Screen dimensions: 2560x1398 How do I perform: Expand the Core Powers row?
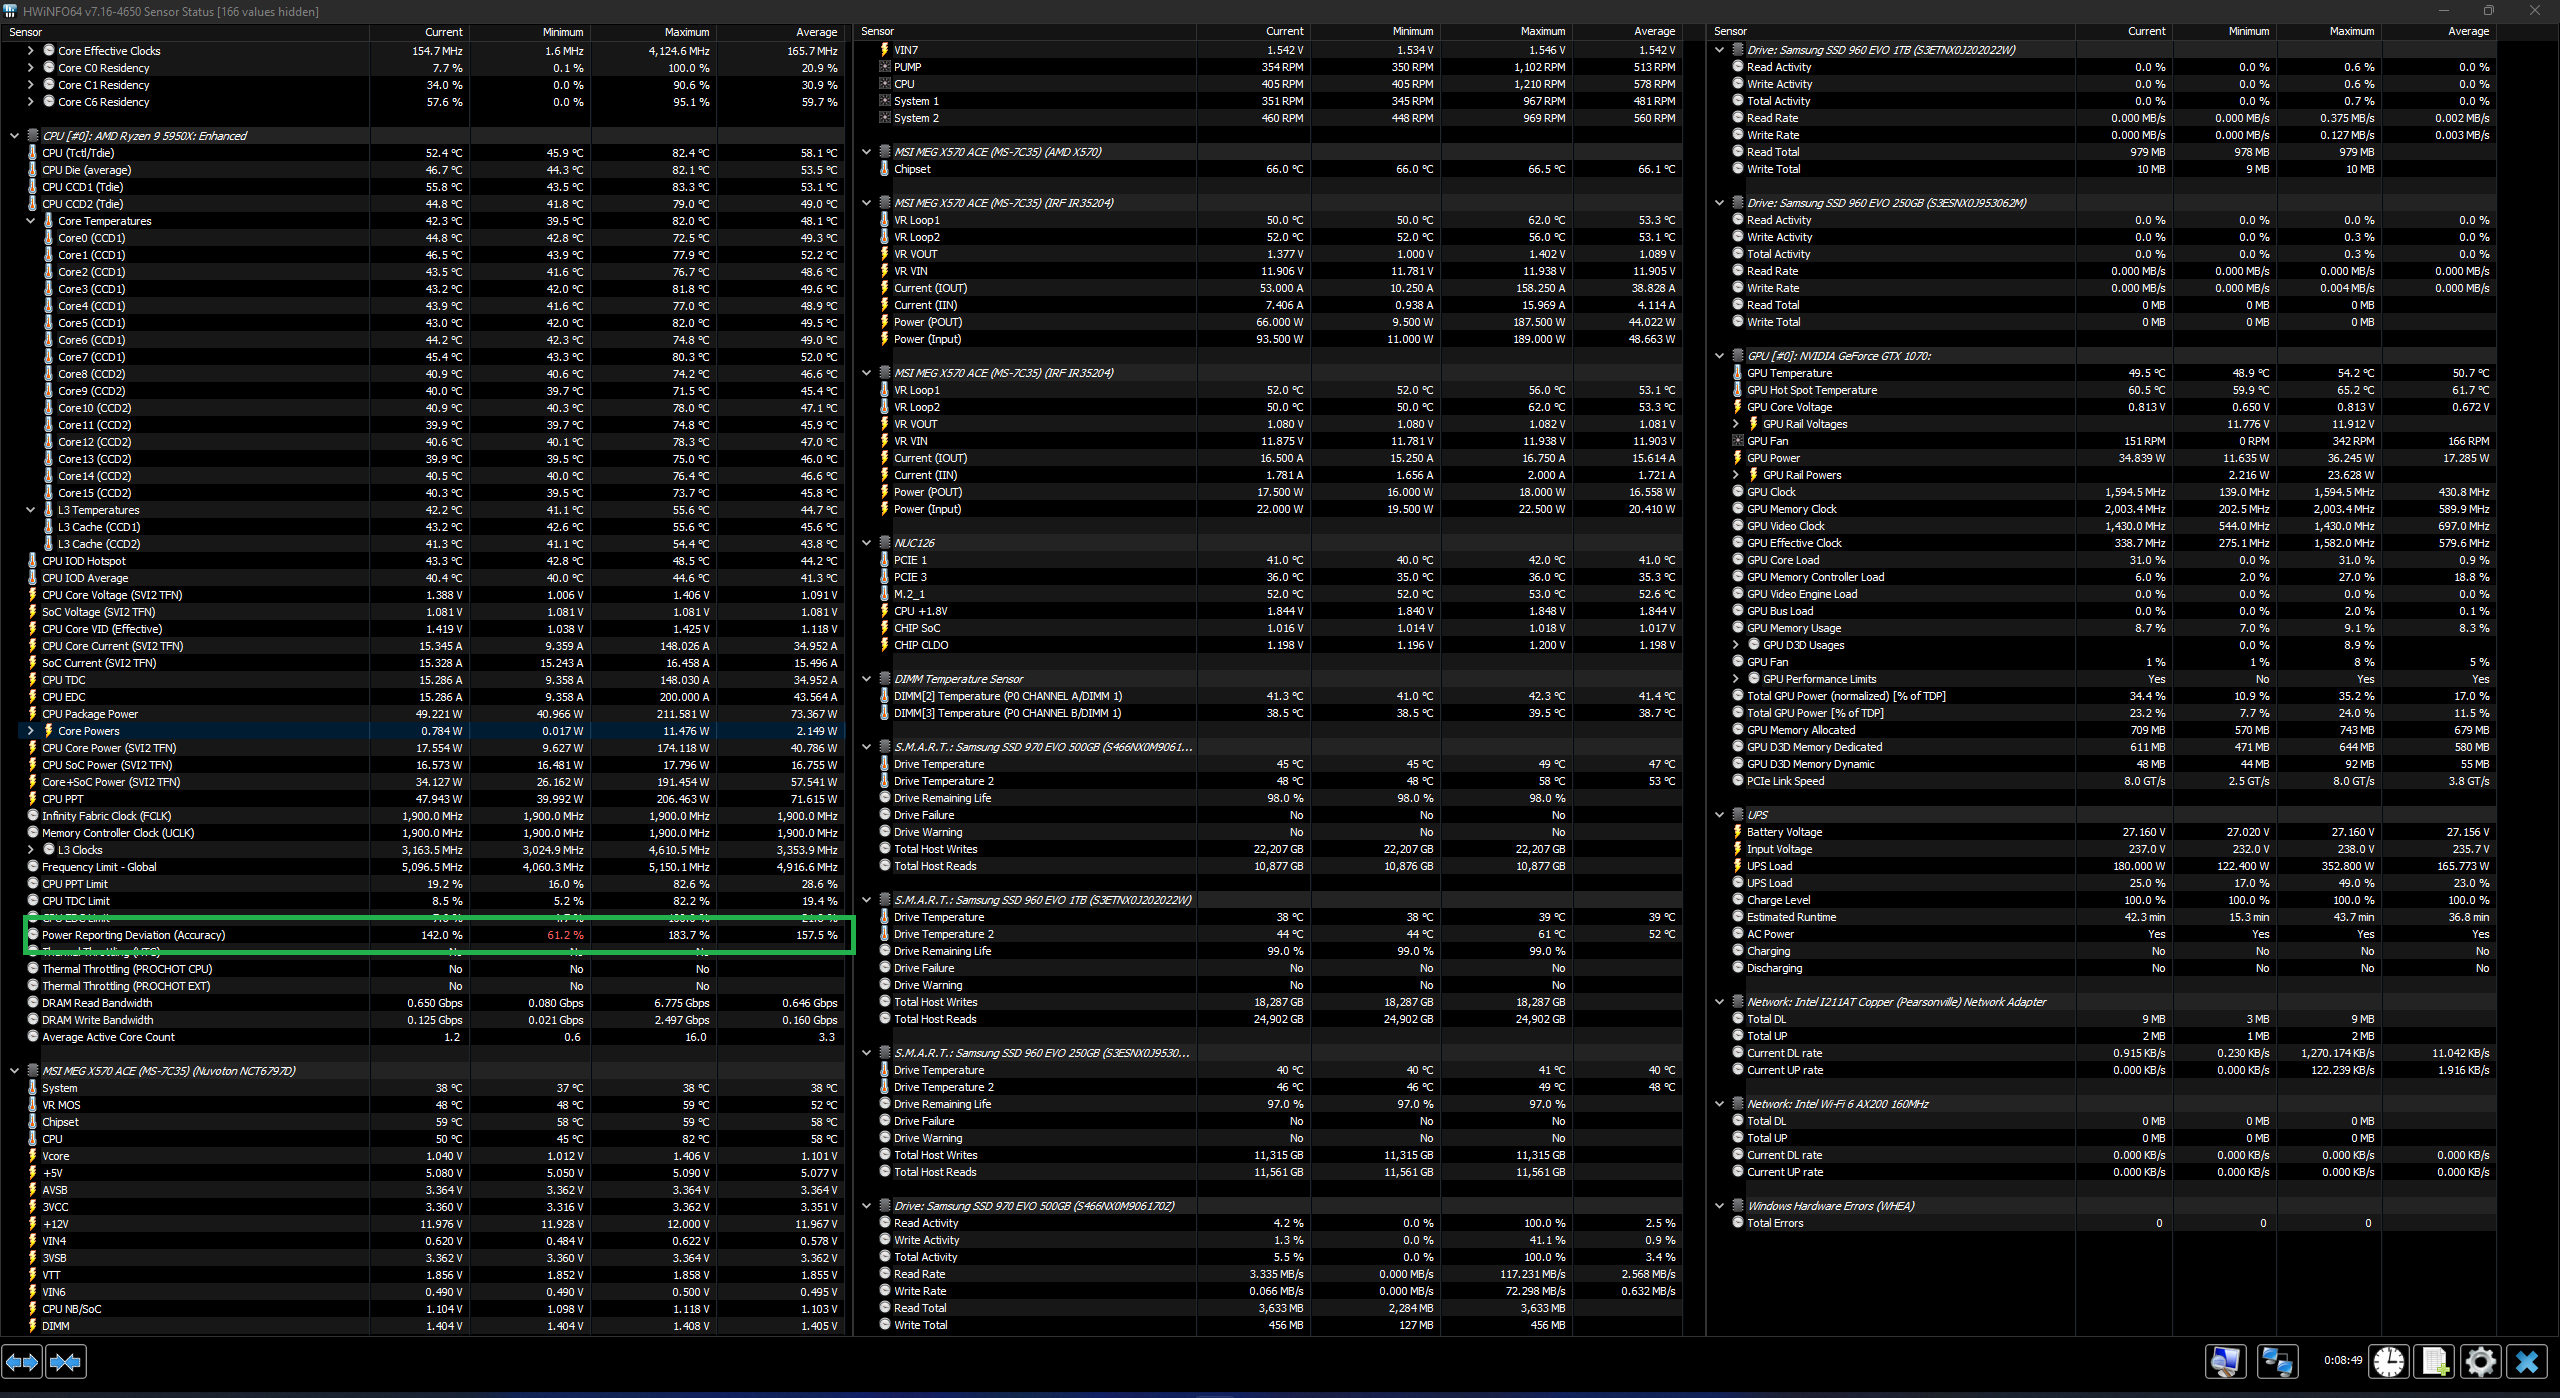point(31,731)
